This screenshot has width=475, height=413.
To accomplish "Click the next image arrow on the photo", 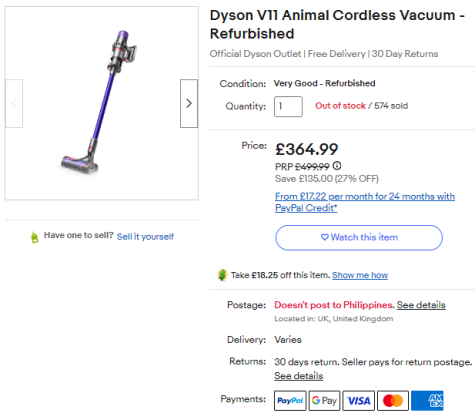I will [x=189, y=103].
